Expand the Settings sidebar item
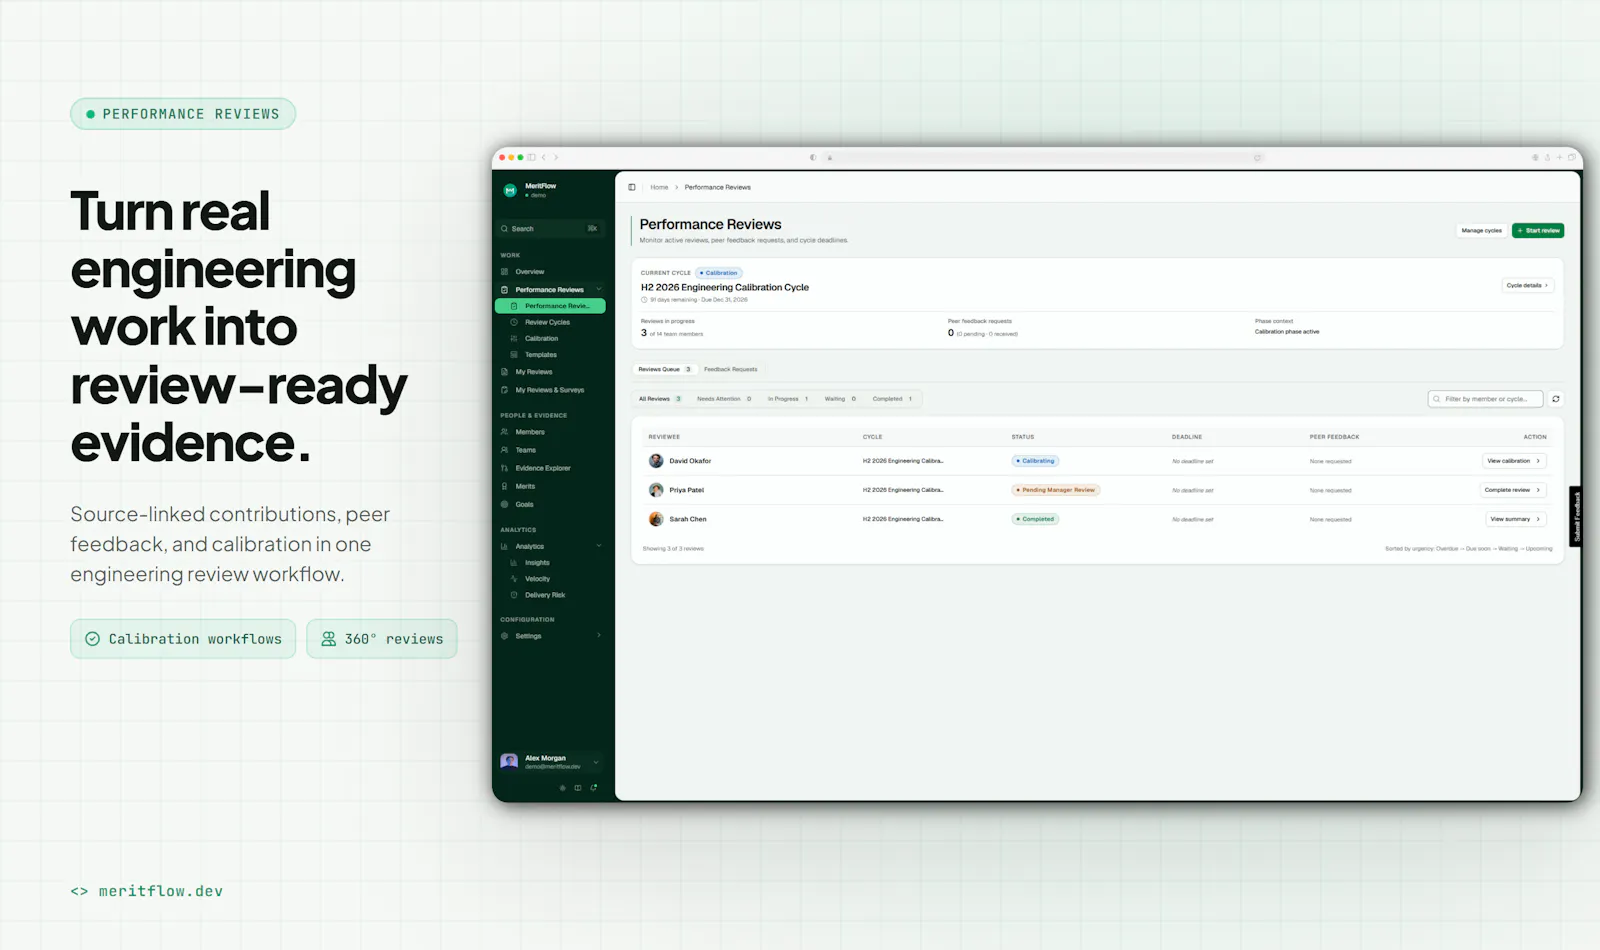Image resolution: width=1600 pixels, height=950 pixels. click(599, 636)
